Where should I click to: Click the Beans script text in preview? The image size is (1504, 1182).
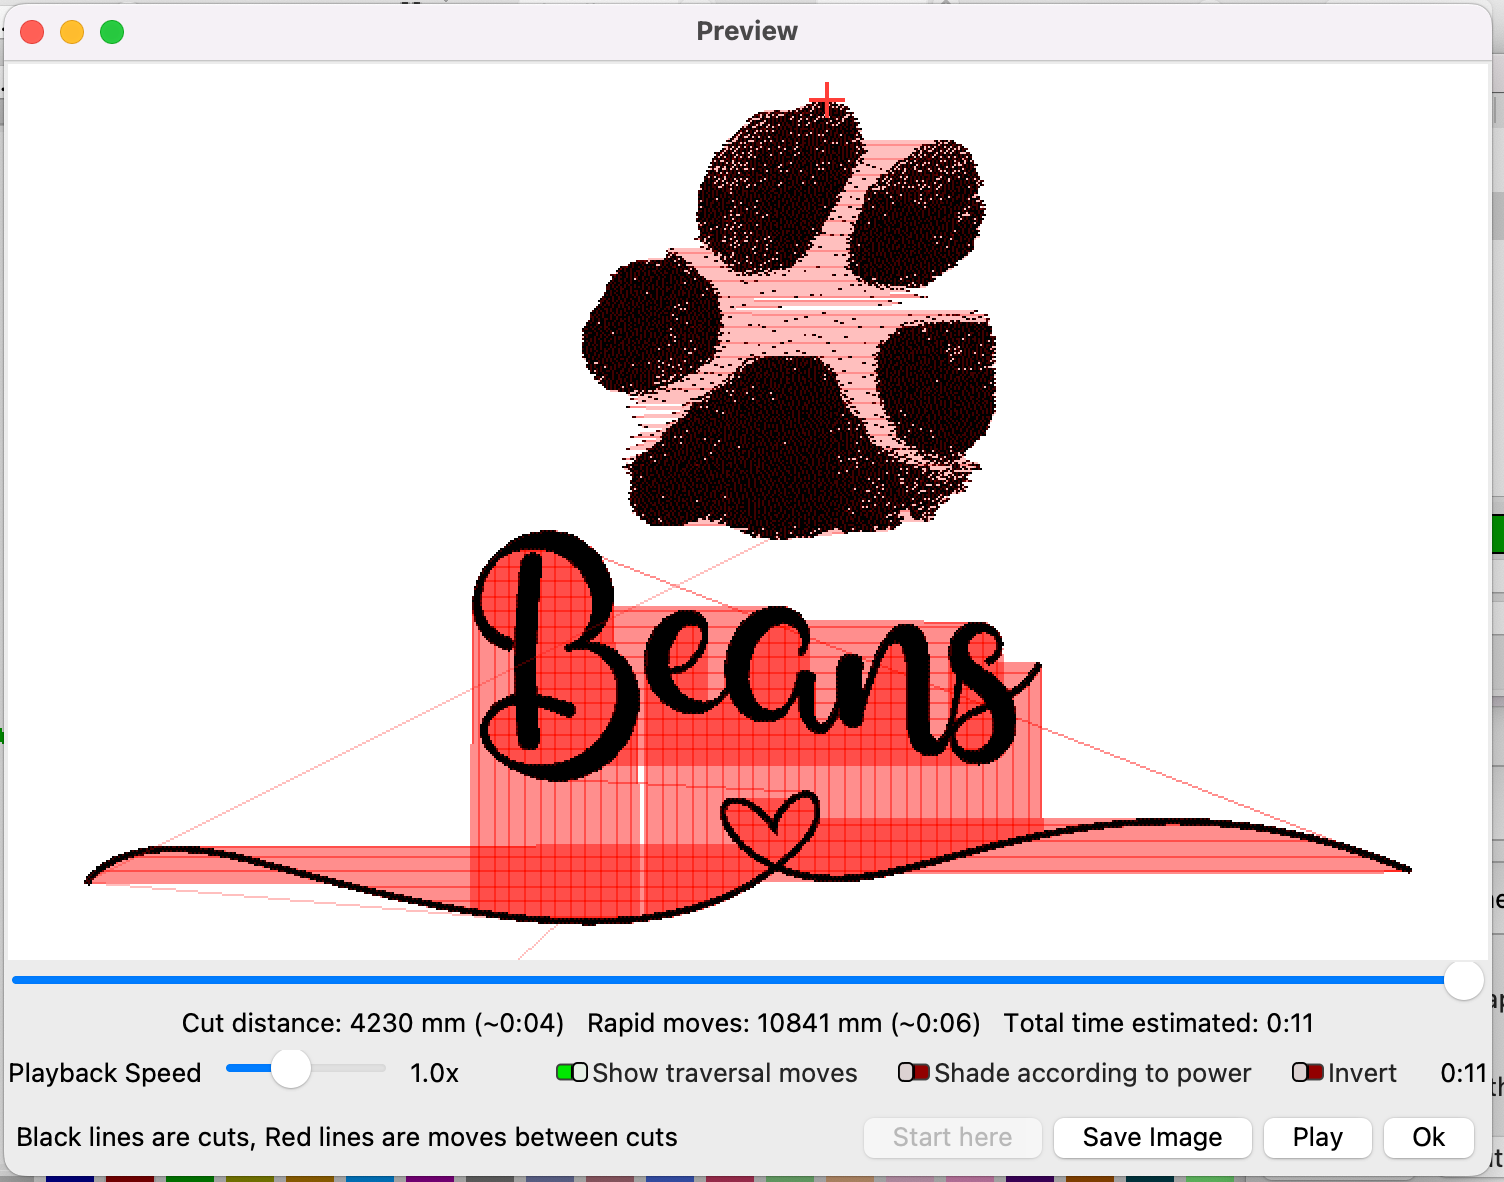[740, 660]
